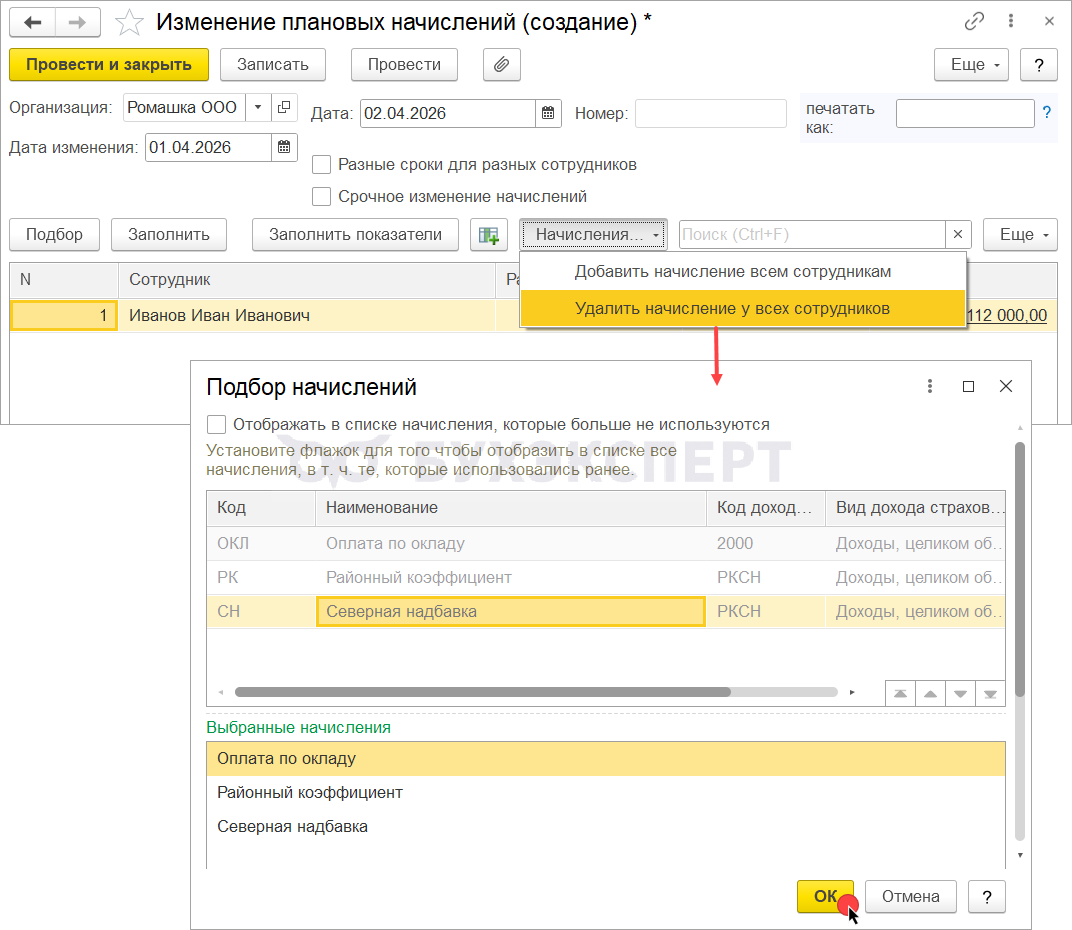Expand the Организация dropdown arrow
This screenshot has width=1072, height=930.
click(x=258, y=108)
